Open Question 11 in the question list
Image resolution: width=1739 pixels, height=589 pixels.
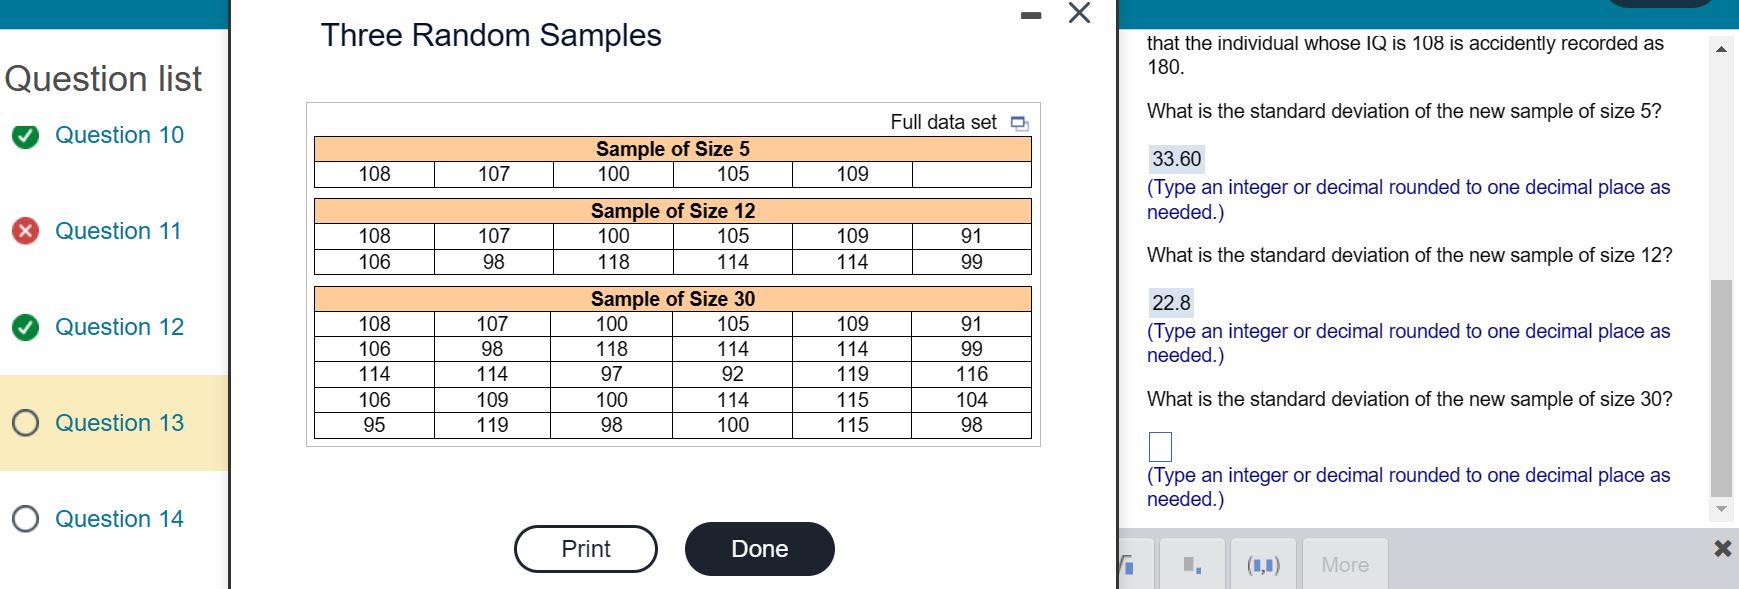coord(118,231)
